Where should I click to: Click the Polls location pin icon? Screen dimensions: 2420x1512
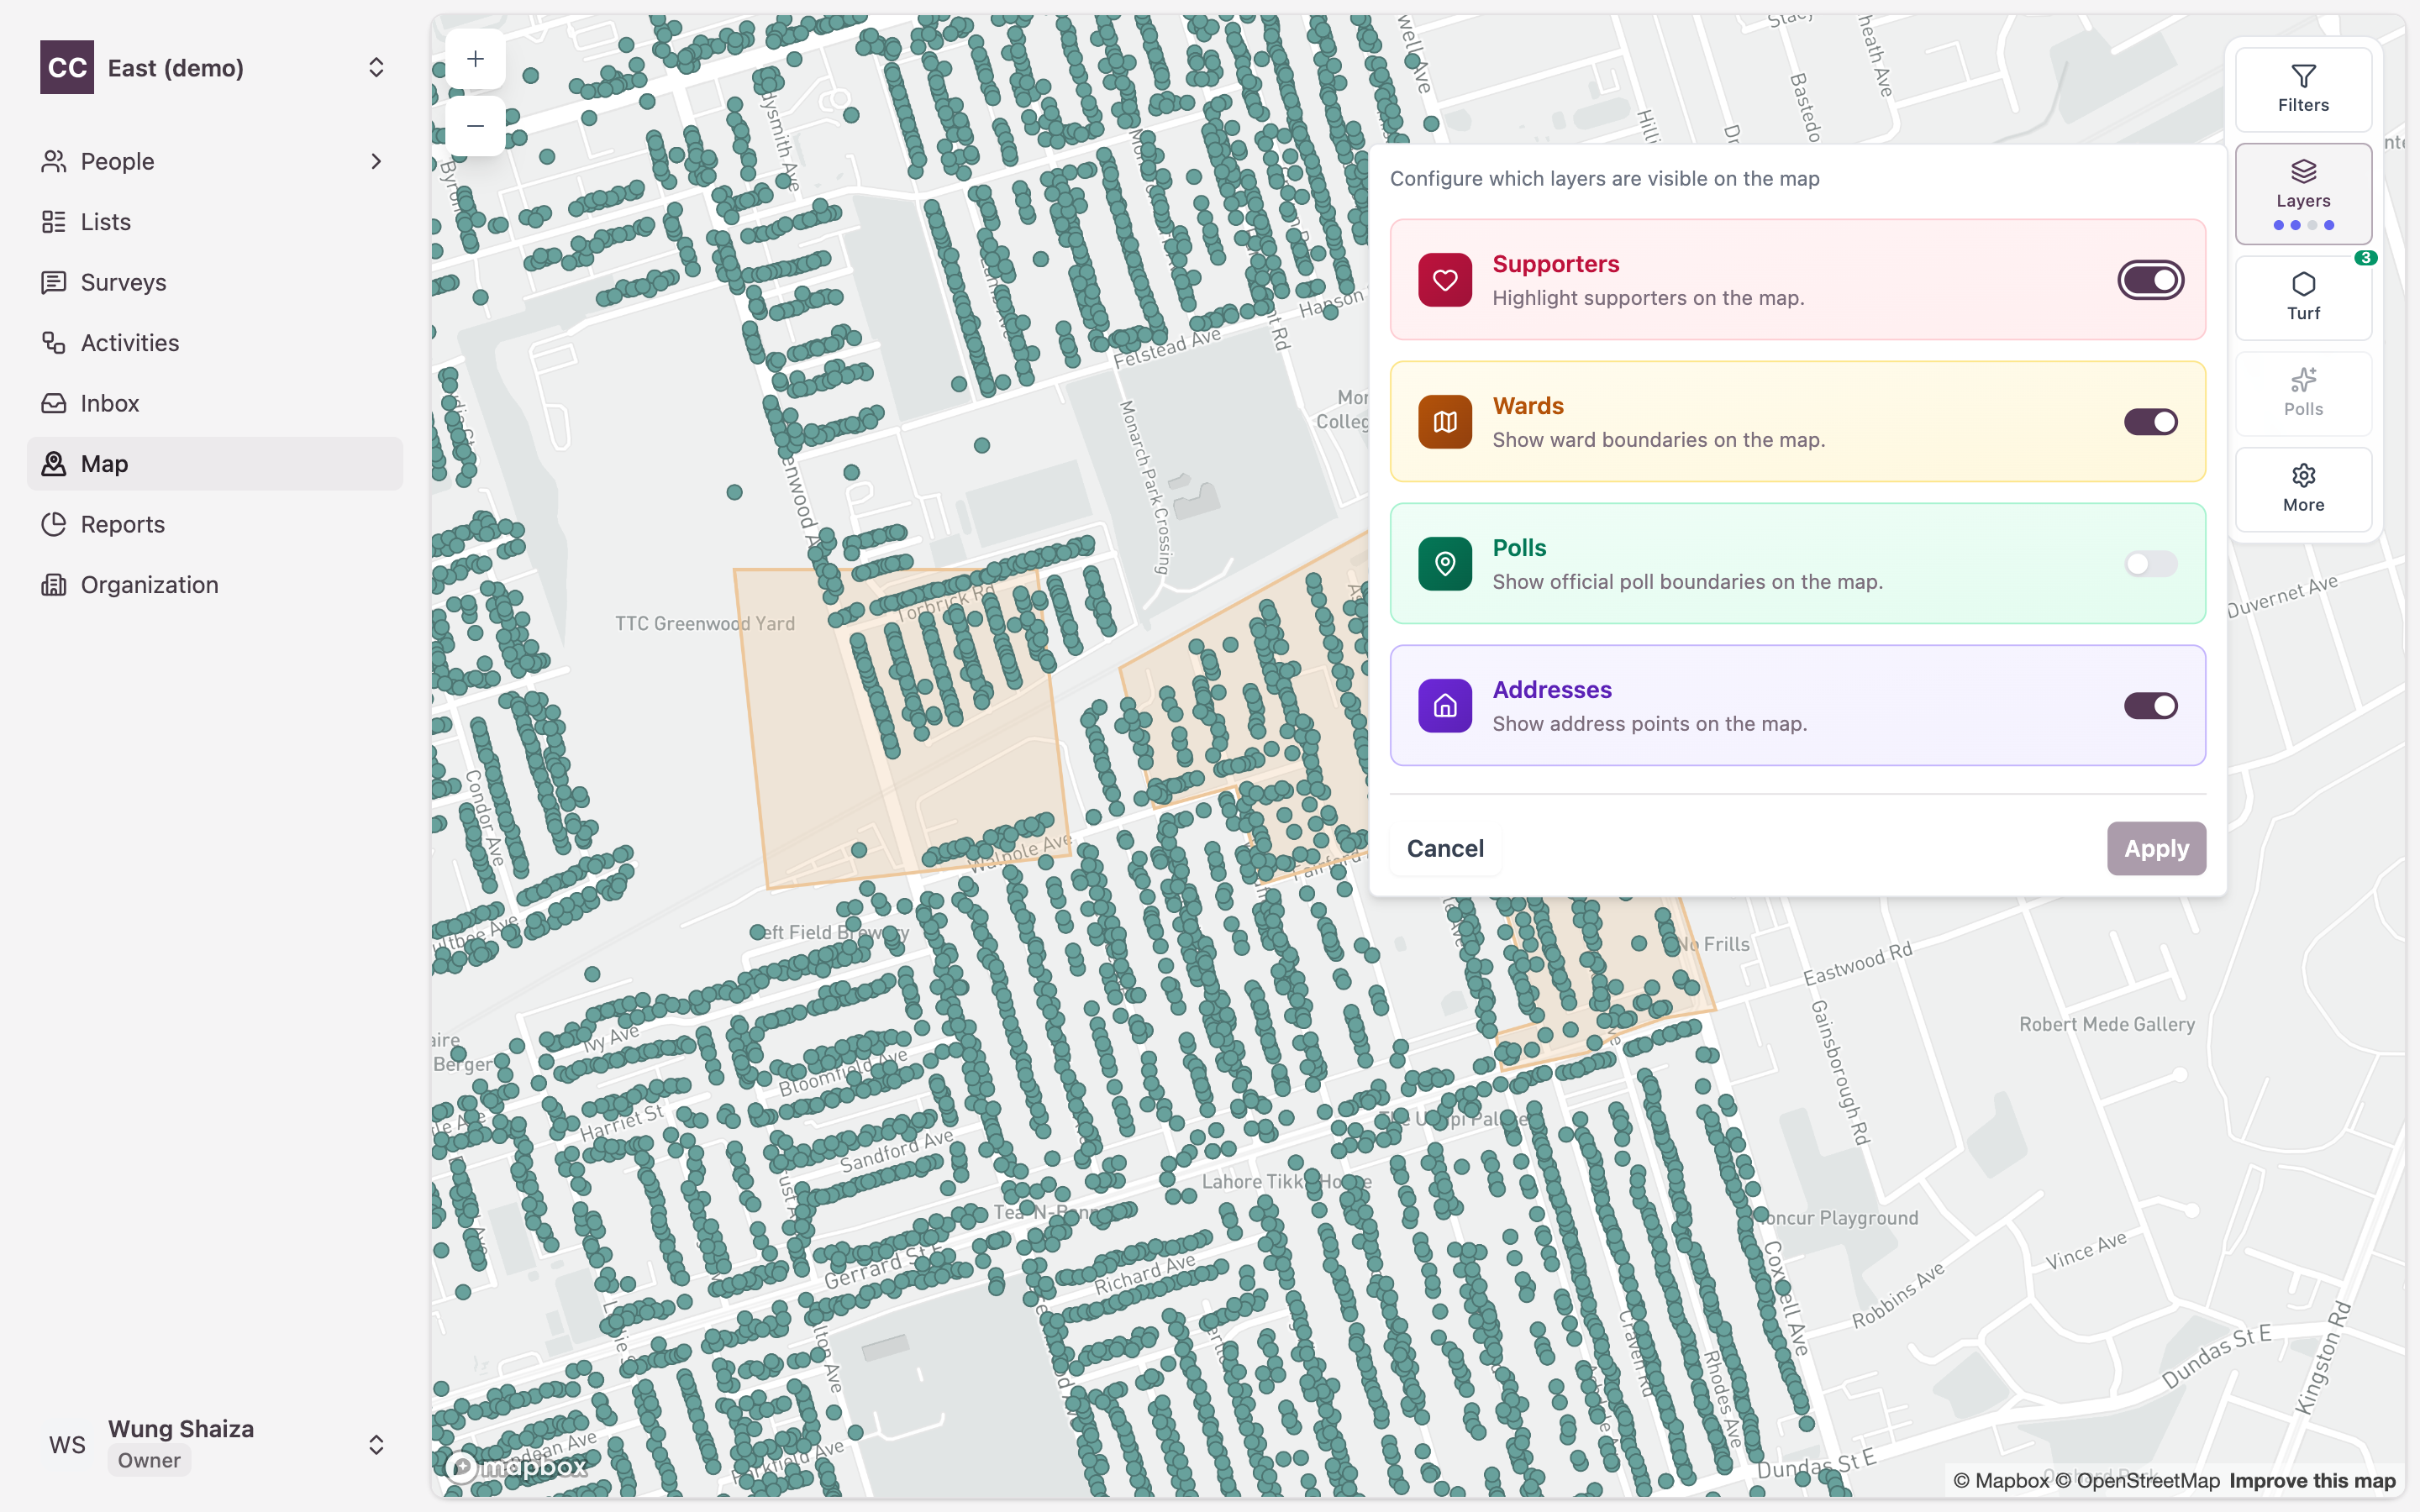click(1445, 564)
